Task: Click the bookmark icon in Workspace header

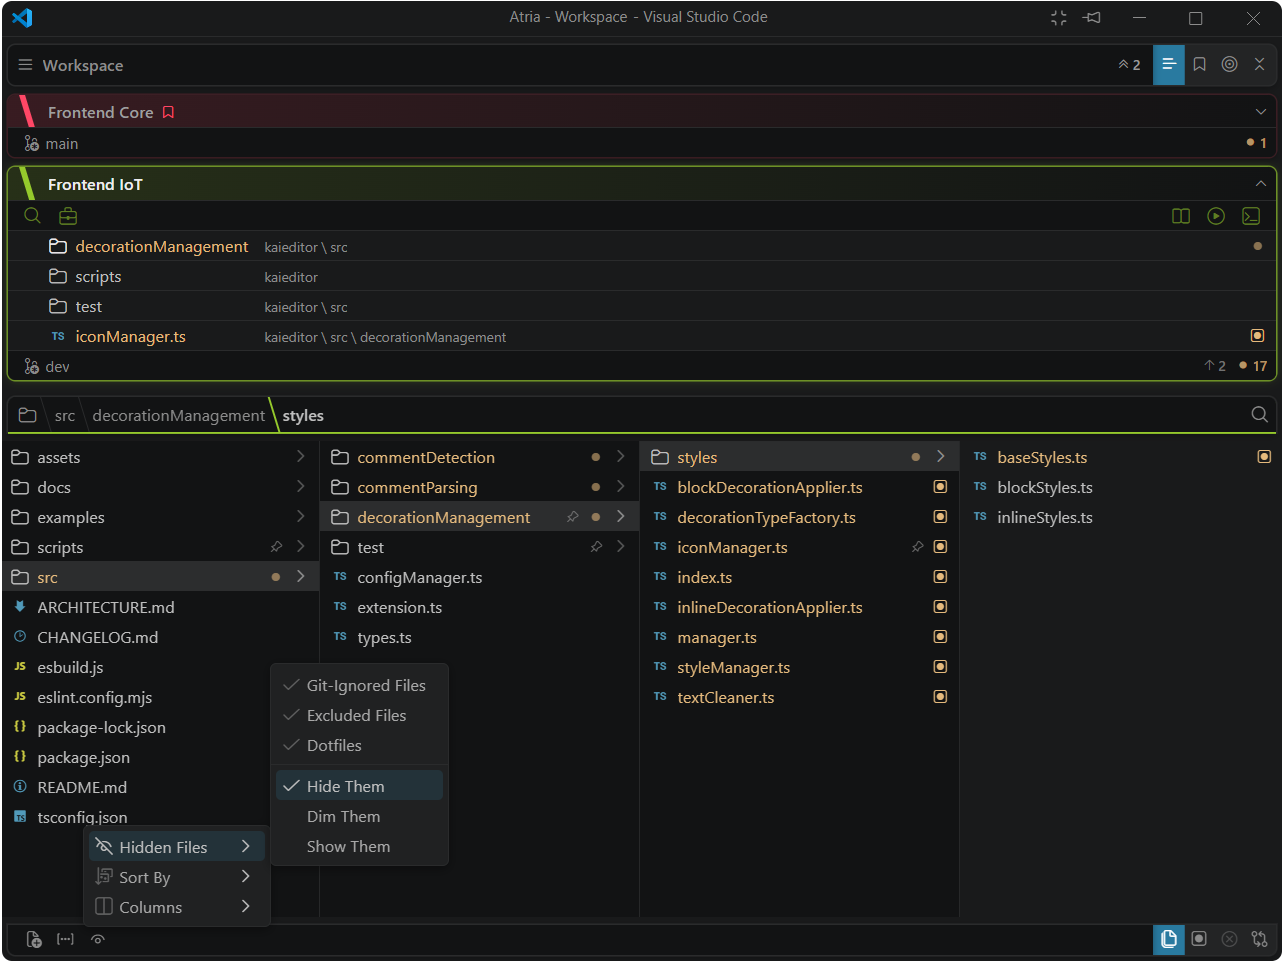Action: 1200,65
